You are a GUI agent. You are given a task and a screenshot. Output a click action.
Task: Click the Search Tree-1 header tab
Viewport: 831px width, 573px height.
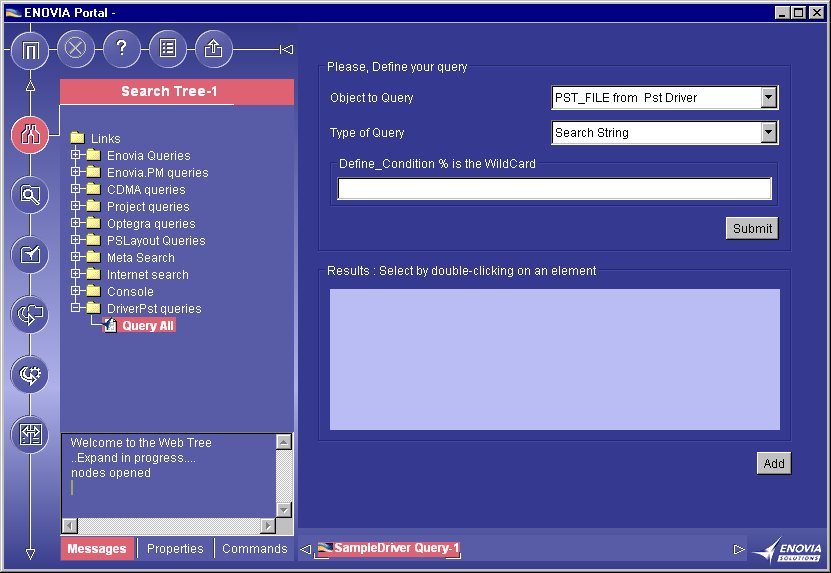(x=176, y=91)
